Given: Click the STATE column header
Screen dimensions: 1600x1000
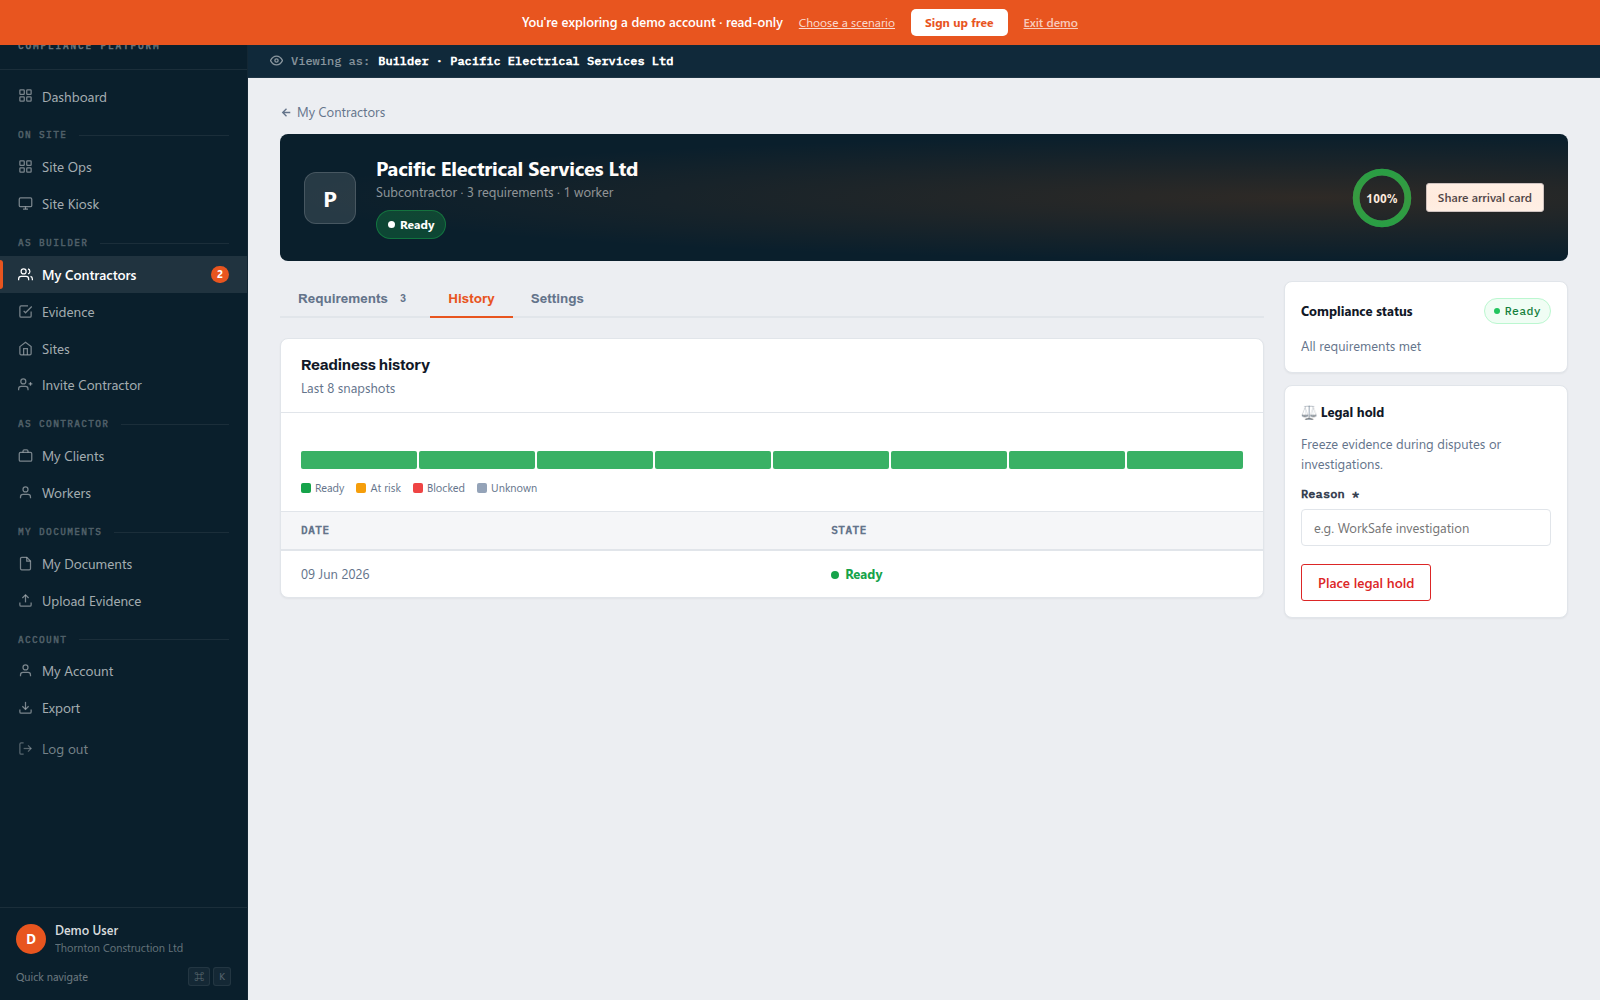Looking at the screenshot, I should (849, 530).
